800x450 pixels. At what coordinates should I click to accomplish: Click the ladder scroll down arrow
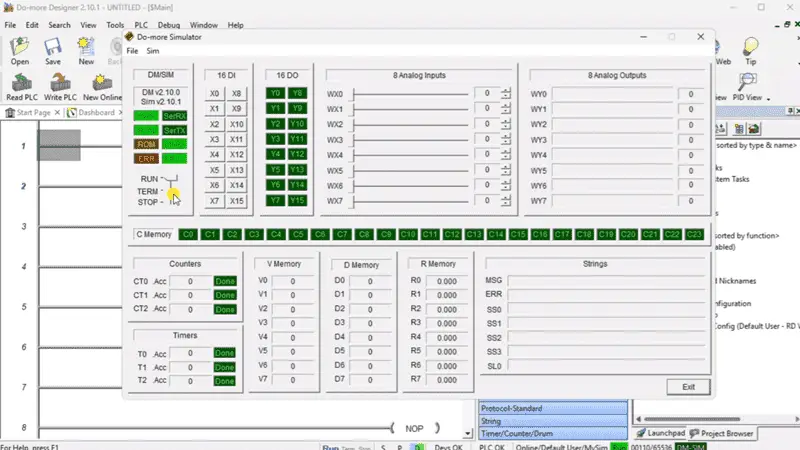467,434
